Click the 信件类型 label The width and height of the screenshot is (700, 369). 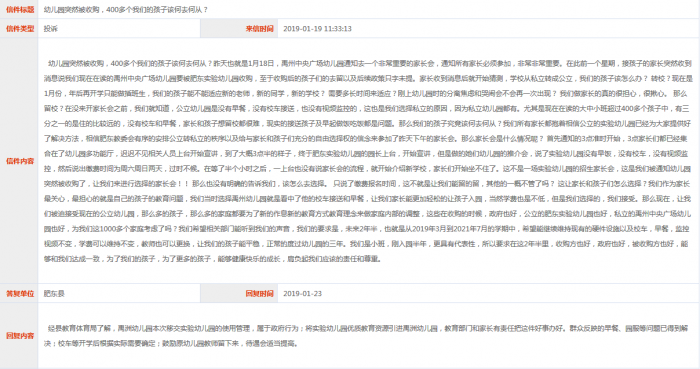coord(20,29)
